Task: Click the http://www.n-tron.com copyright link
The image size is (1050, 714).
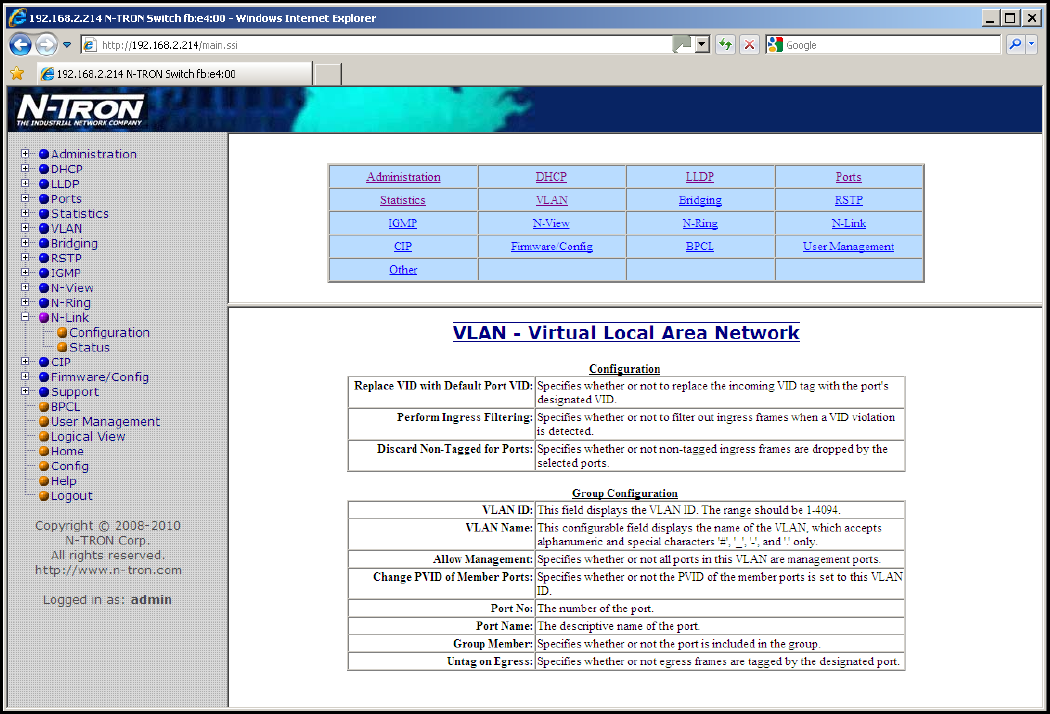Action: pyautogui.click(x=108, y=570)
